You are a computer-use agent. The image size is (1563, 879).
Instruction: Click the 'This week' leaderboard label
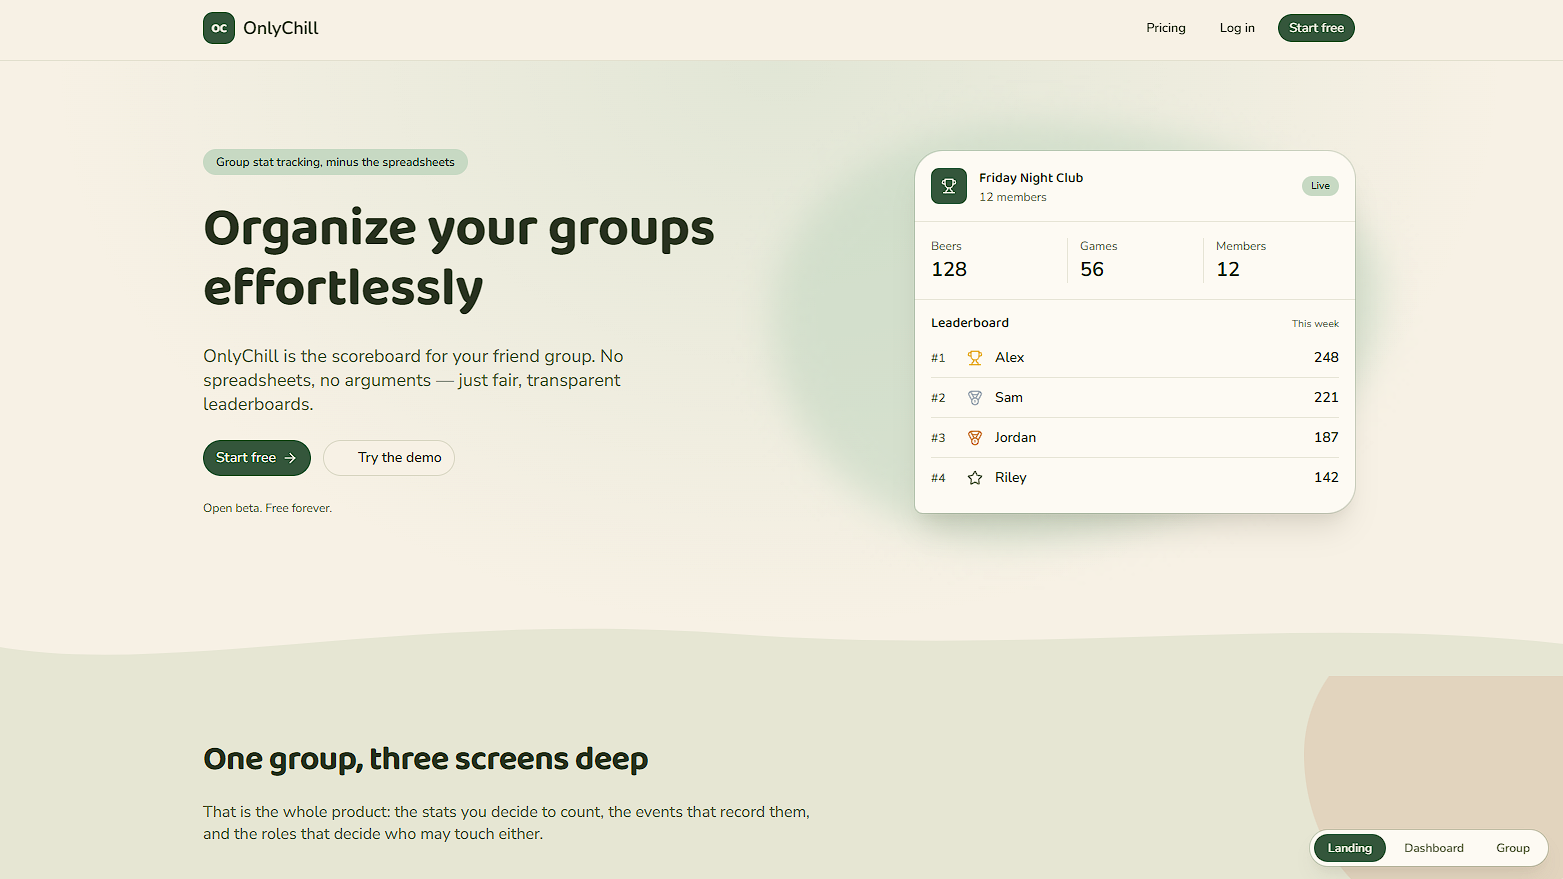1315,324
